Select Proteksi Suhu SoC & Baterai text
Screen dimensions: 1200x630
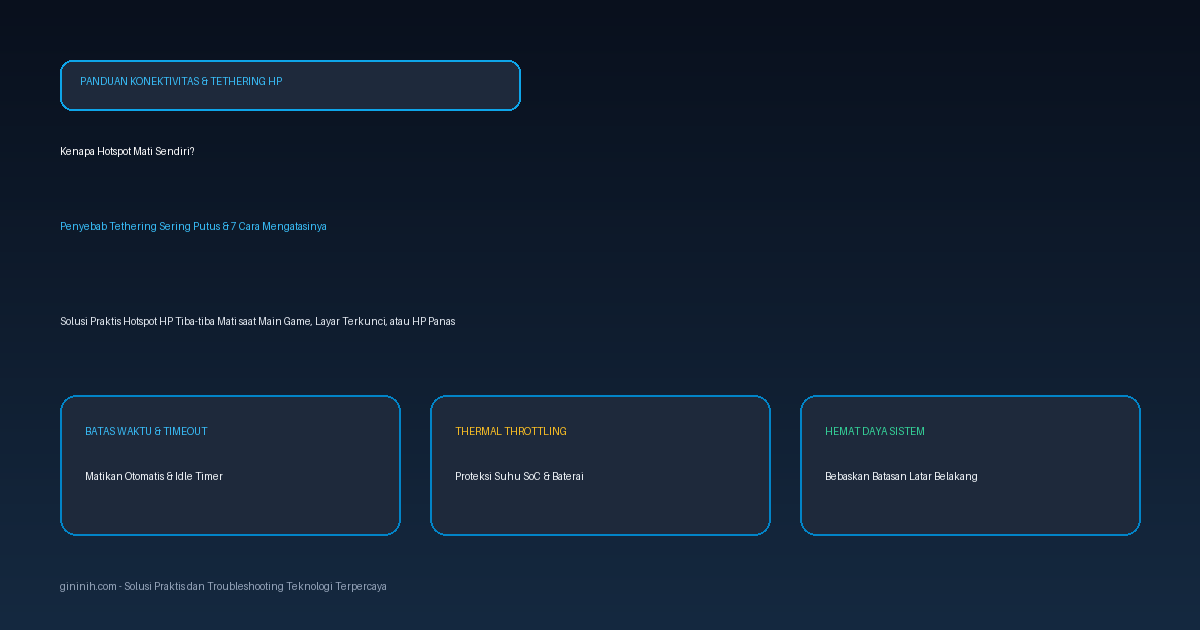pyautogui.click(x=519, y=476)
